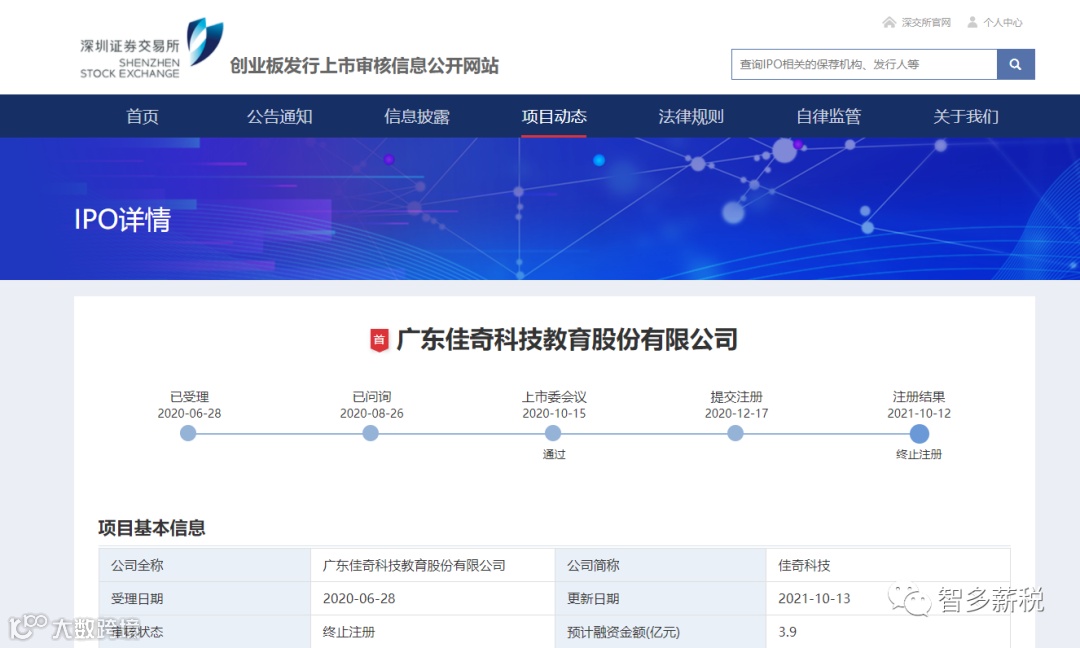
Task: Click the 项目基本信息 section heading
Action: (152, 528)
